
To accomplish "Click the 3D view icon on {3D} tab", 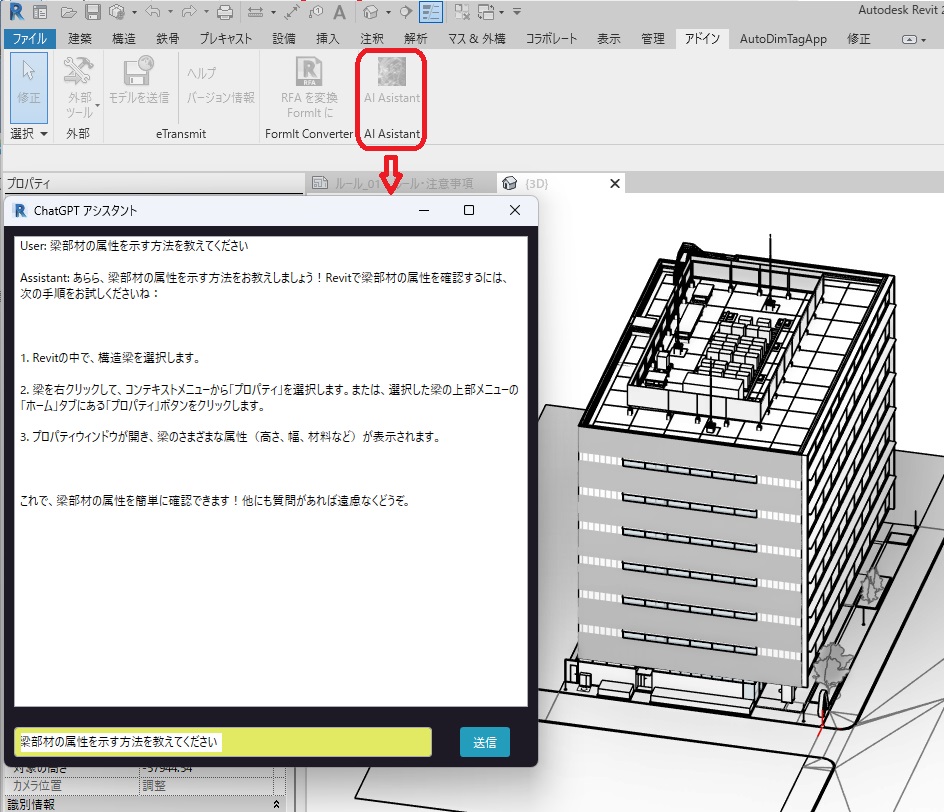I will 509,183.
